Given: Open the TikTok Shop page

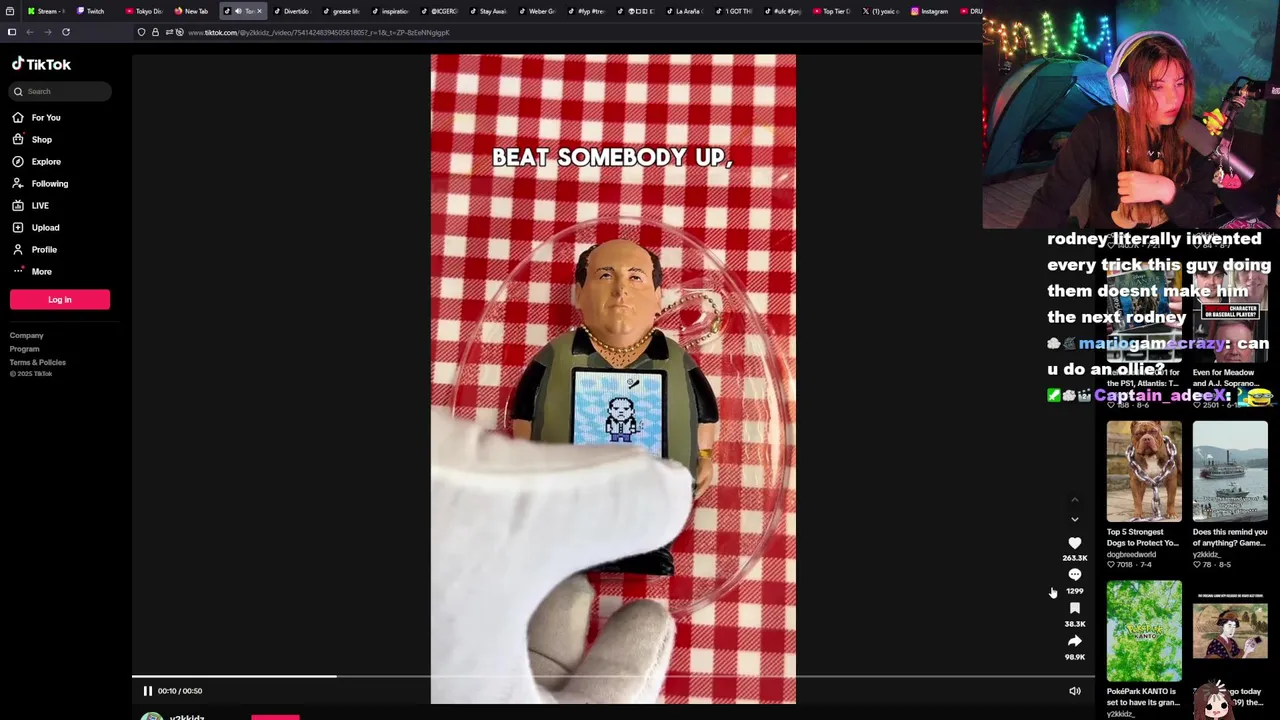Looking at the screenshot, I should coord(33,139).
